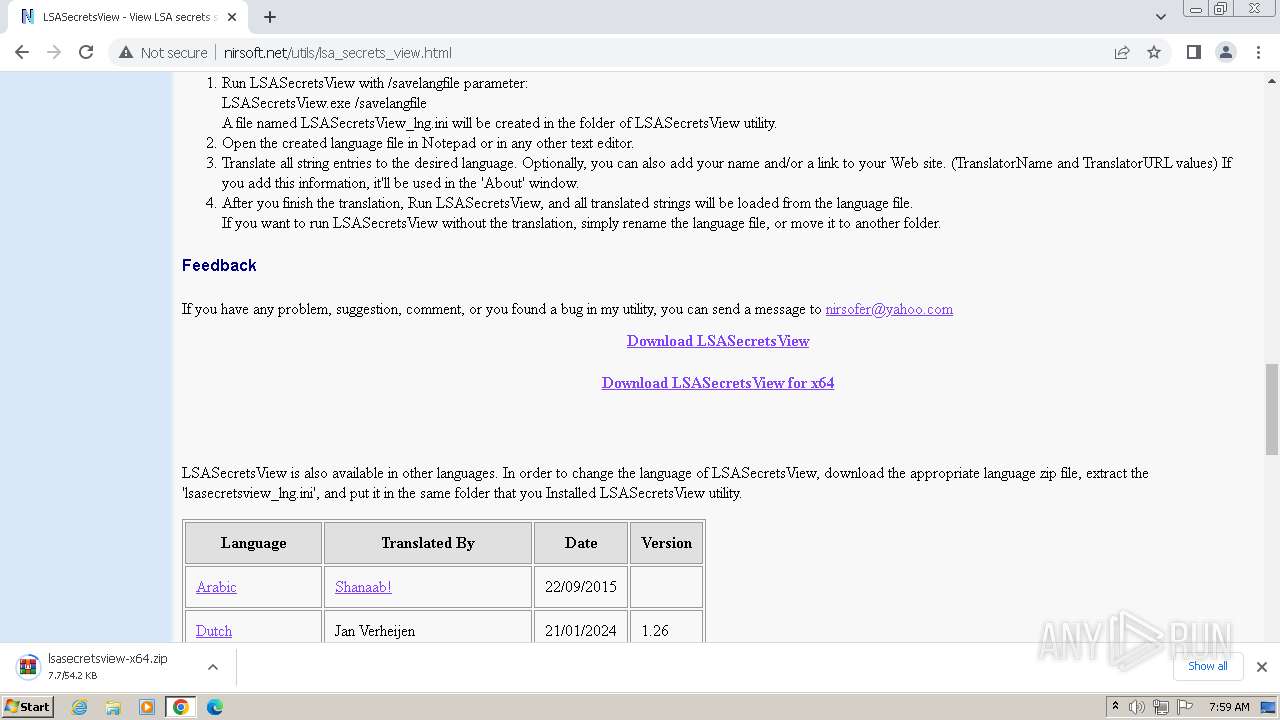Click the Version column header
The height and width of the screenshot is (720, 1280).
667,543
